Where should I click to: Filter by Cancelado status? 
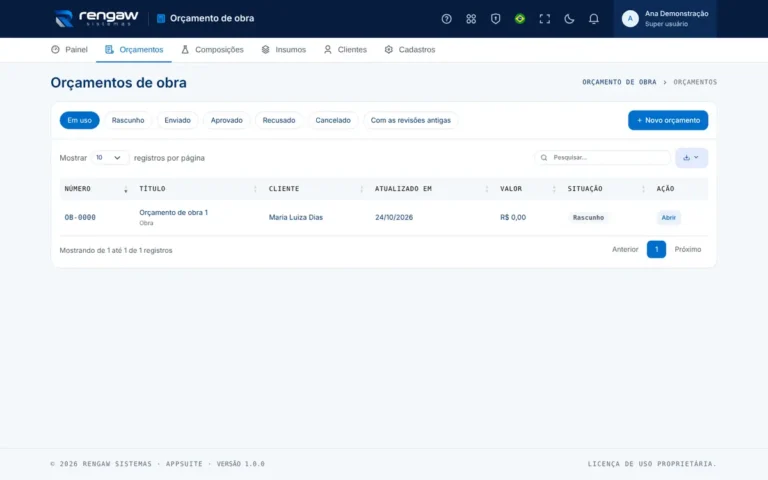[x=333, y=120]
